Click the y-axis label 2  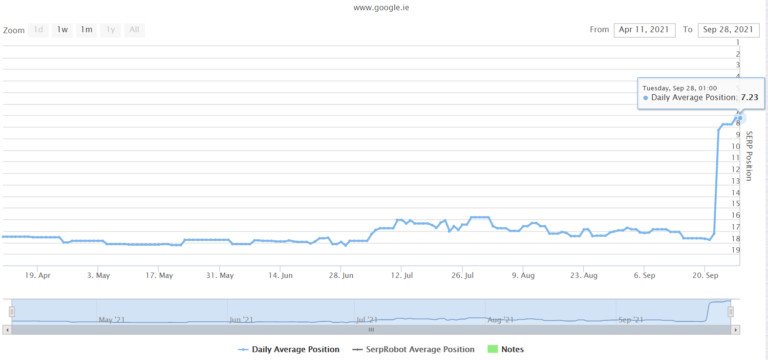click(738, 54)
